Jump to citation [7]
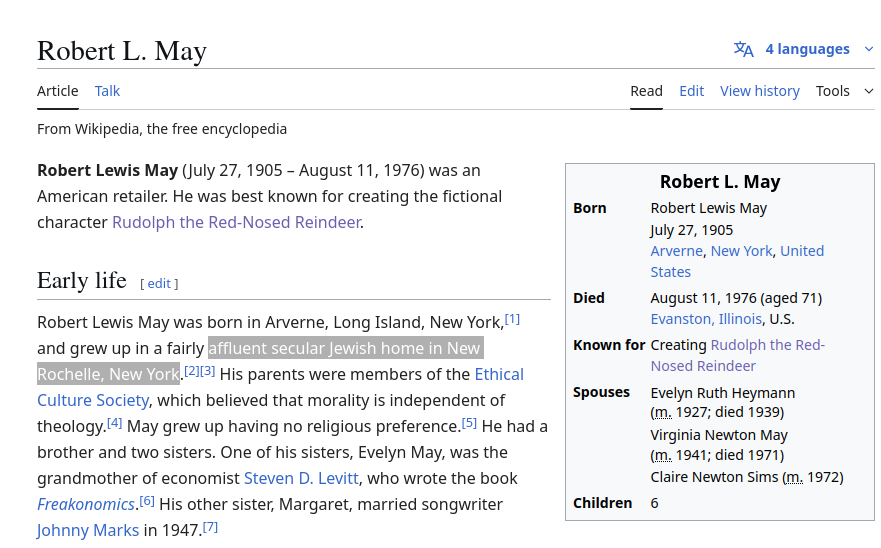The height and width of the screenshot is (548, 881). tap(210, 527)
